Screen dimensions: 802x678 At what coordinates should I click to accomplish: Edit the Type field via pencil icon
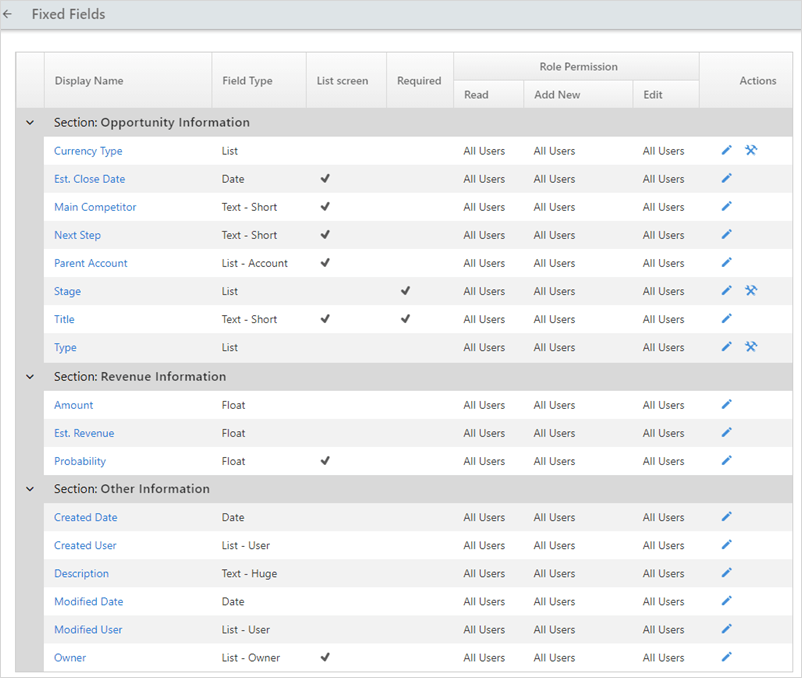point(726,347)
